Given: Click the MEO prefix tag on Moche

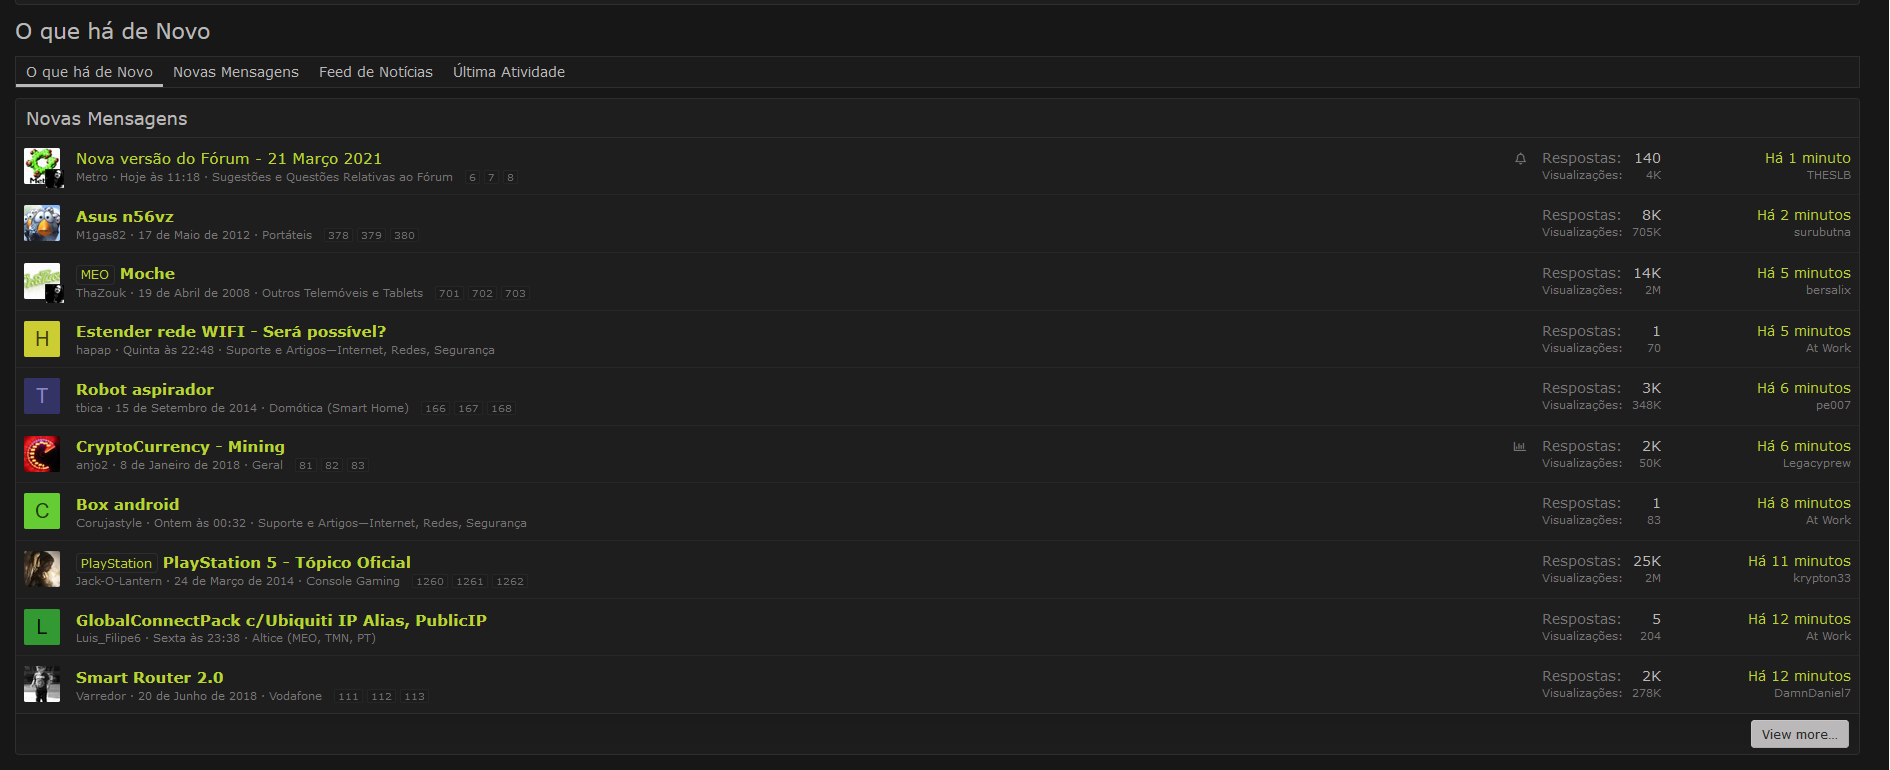Looking at the screenshot, I should pos(95,274).
